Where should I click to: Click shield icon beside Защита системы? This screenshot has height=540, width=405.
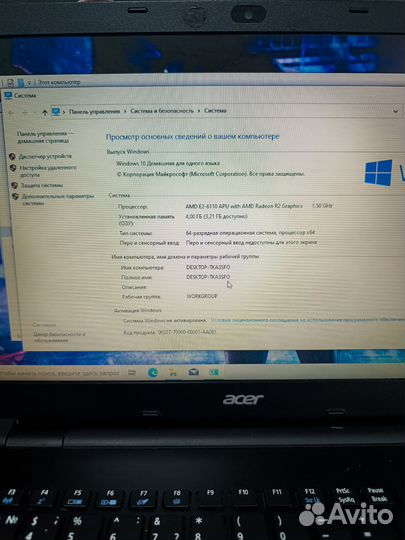[14, 185]
